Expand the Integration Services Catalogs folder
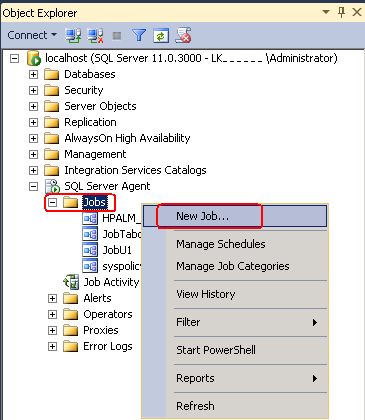This screenshot has width=365, height=420. [x=33, y=170]
